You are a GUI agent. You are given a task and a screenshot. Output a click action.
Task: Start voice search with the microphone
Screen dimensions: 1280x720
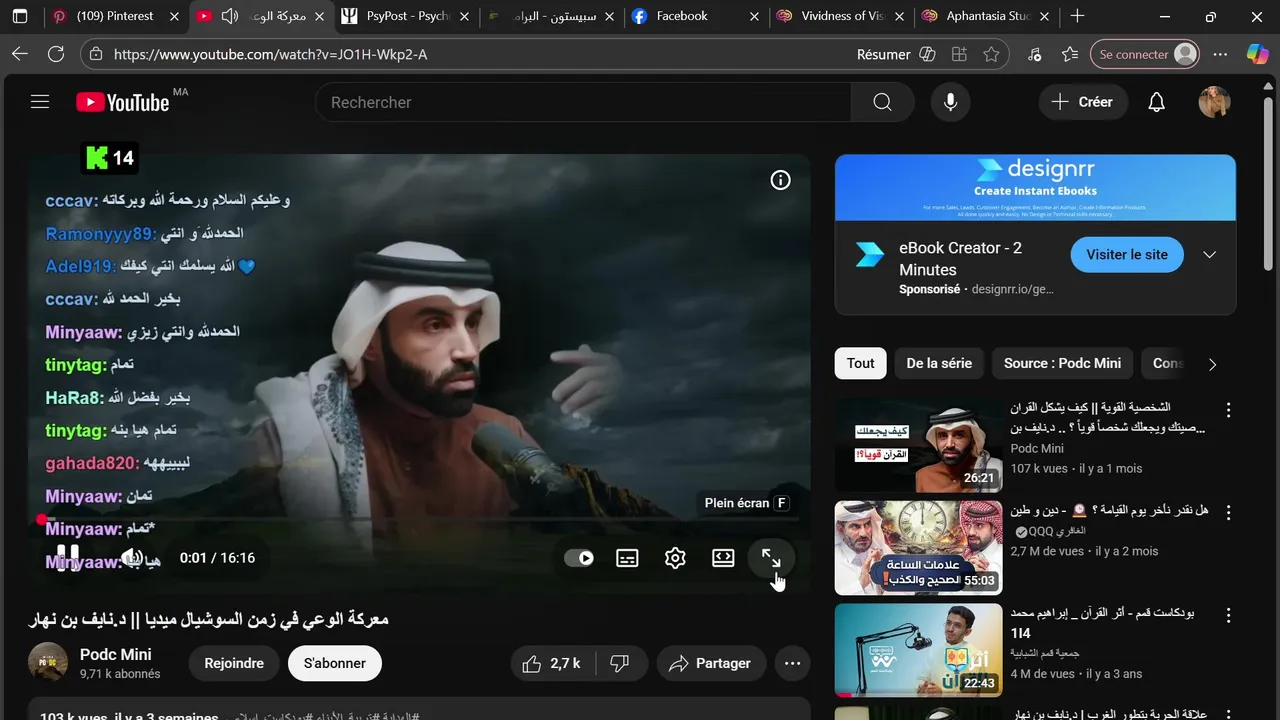[950, 102]
